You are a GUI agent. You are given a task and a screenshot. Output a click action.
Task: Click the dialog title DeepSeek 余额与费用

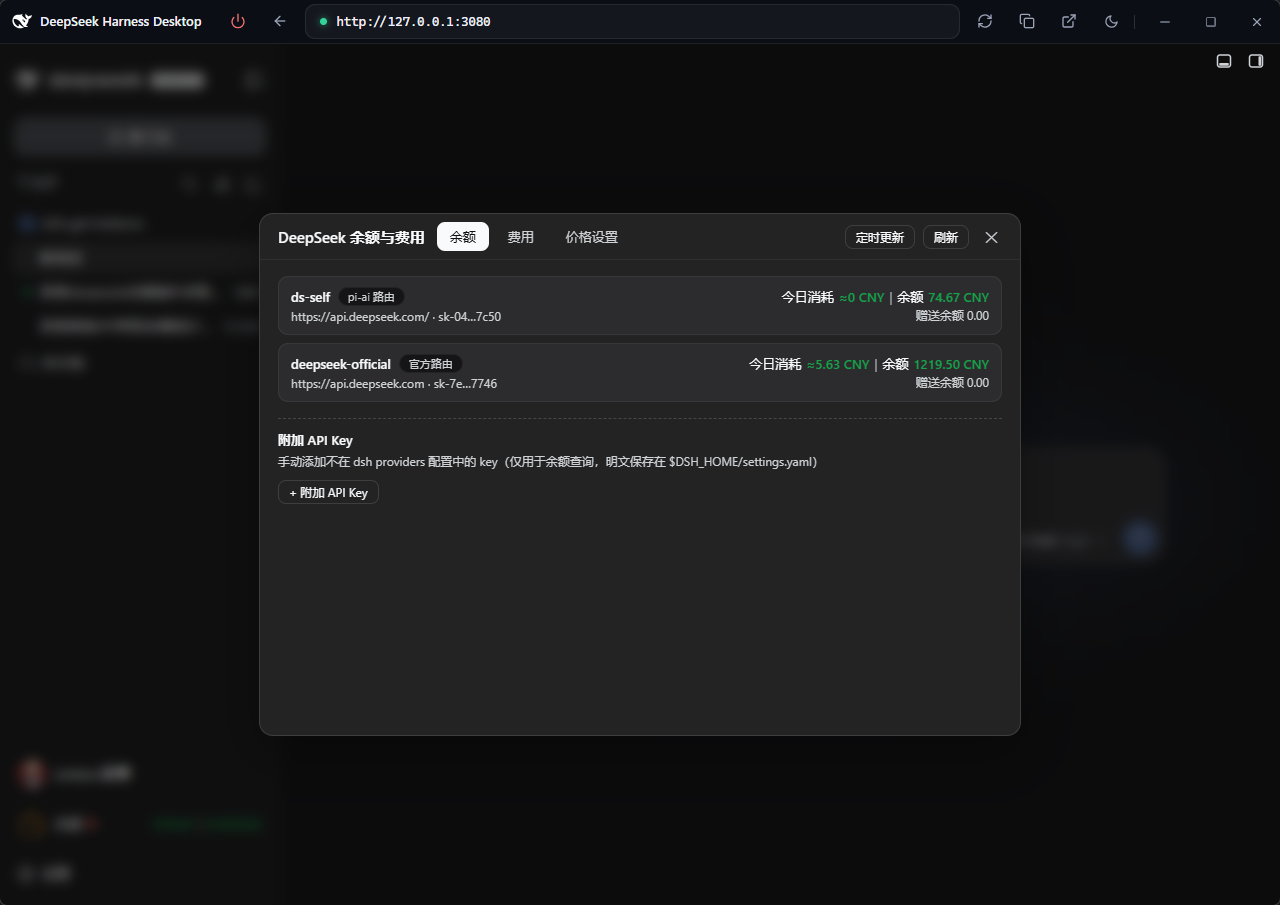(x=351, y=237)
